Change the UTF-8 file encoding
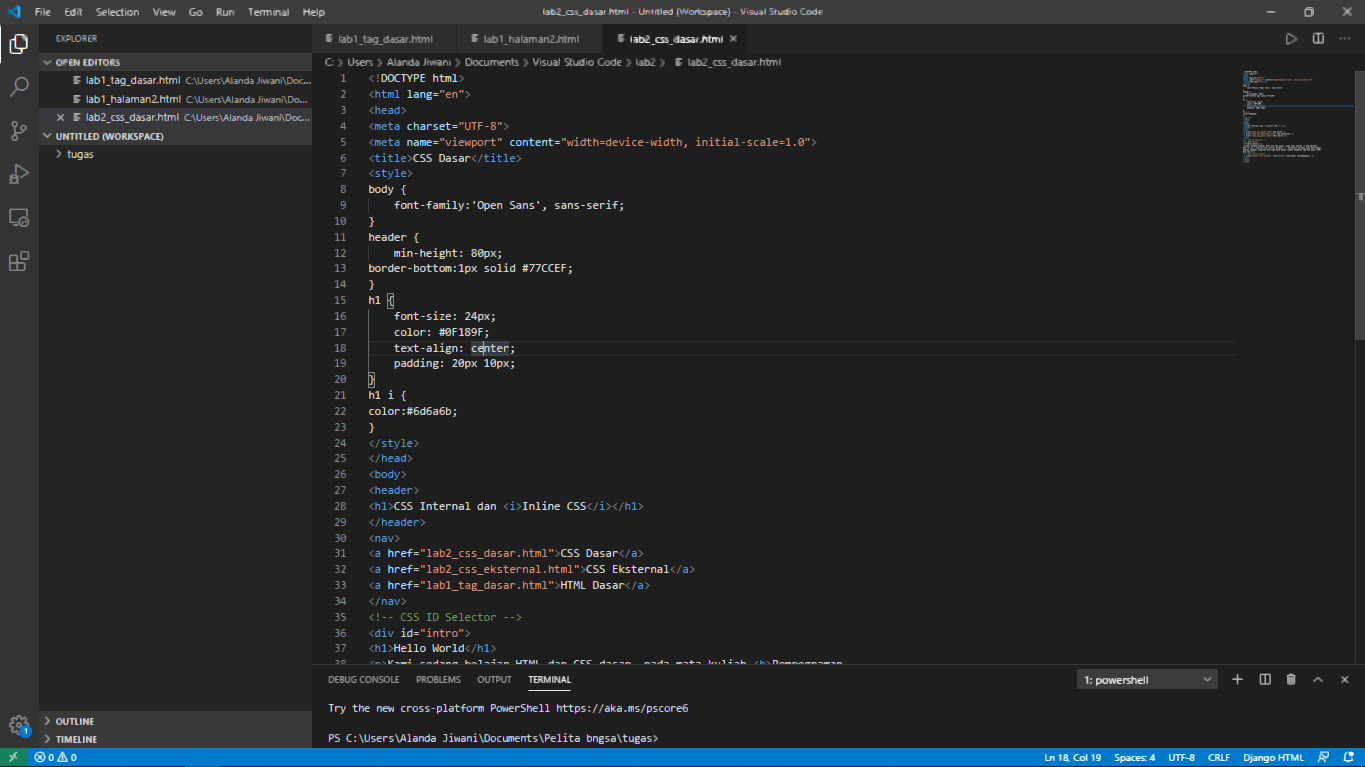 1181,758
